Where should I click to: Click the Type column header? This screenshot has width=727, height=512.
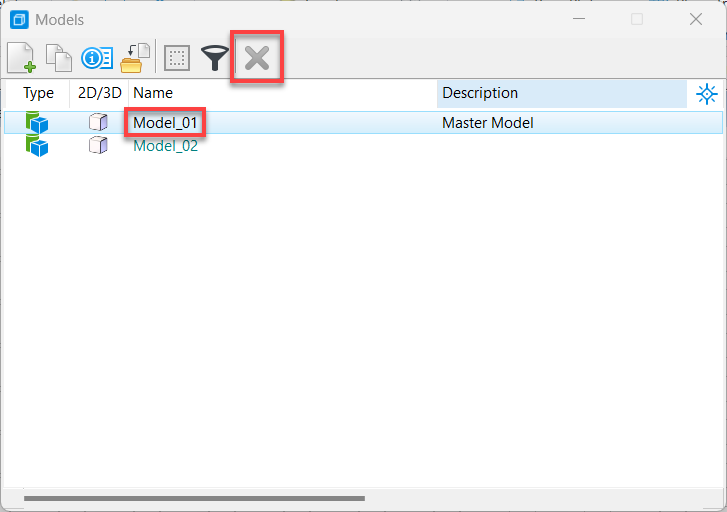click(38, 93)
